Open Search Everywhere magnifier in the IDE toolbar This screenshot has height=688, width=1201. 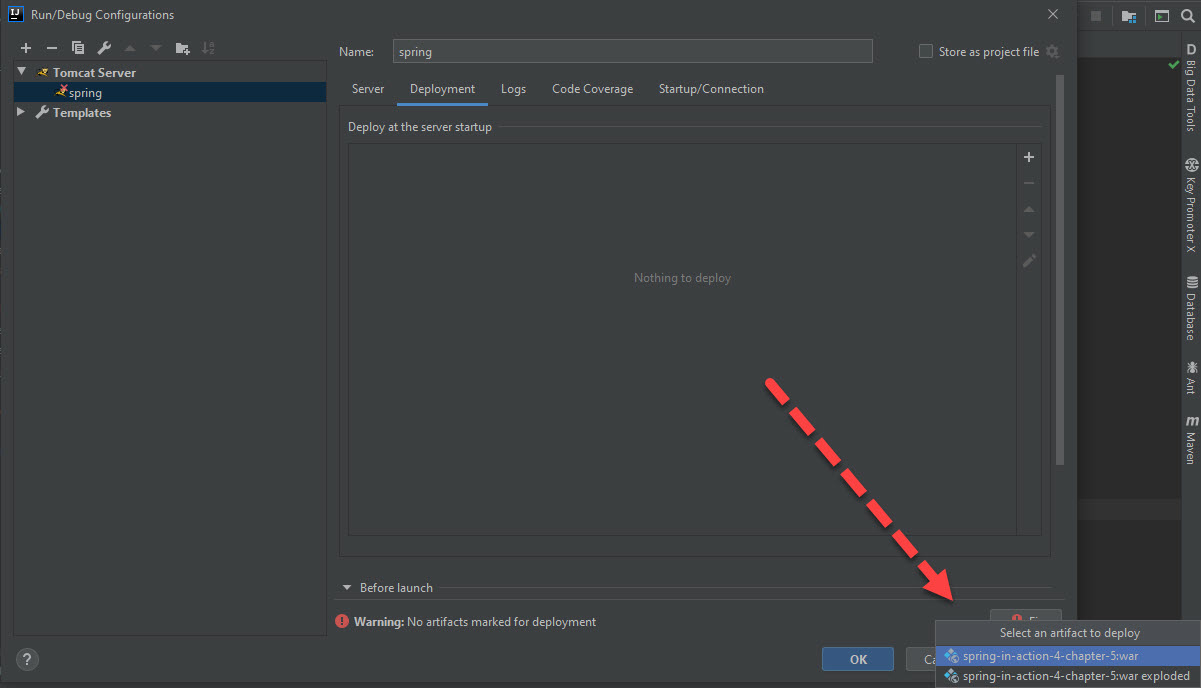1190,16
